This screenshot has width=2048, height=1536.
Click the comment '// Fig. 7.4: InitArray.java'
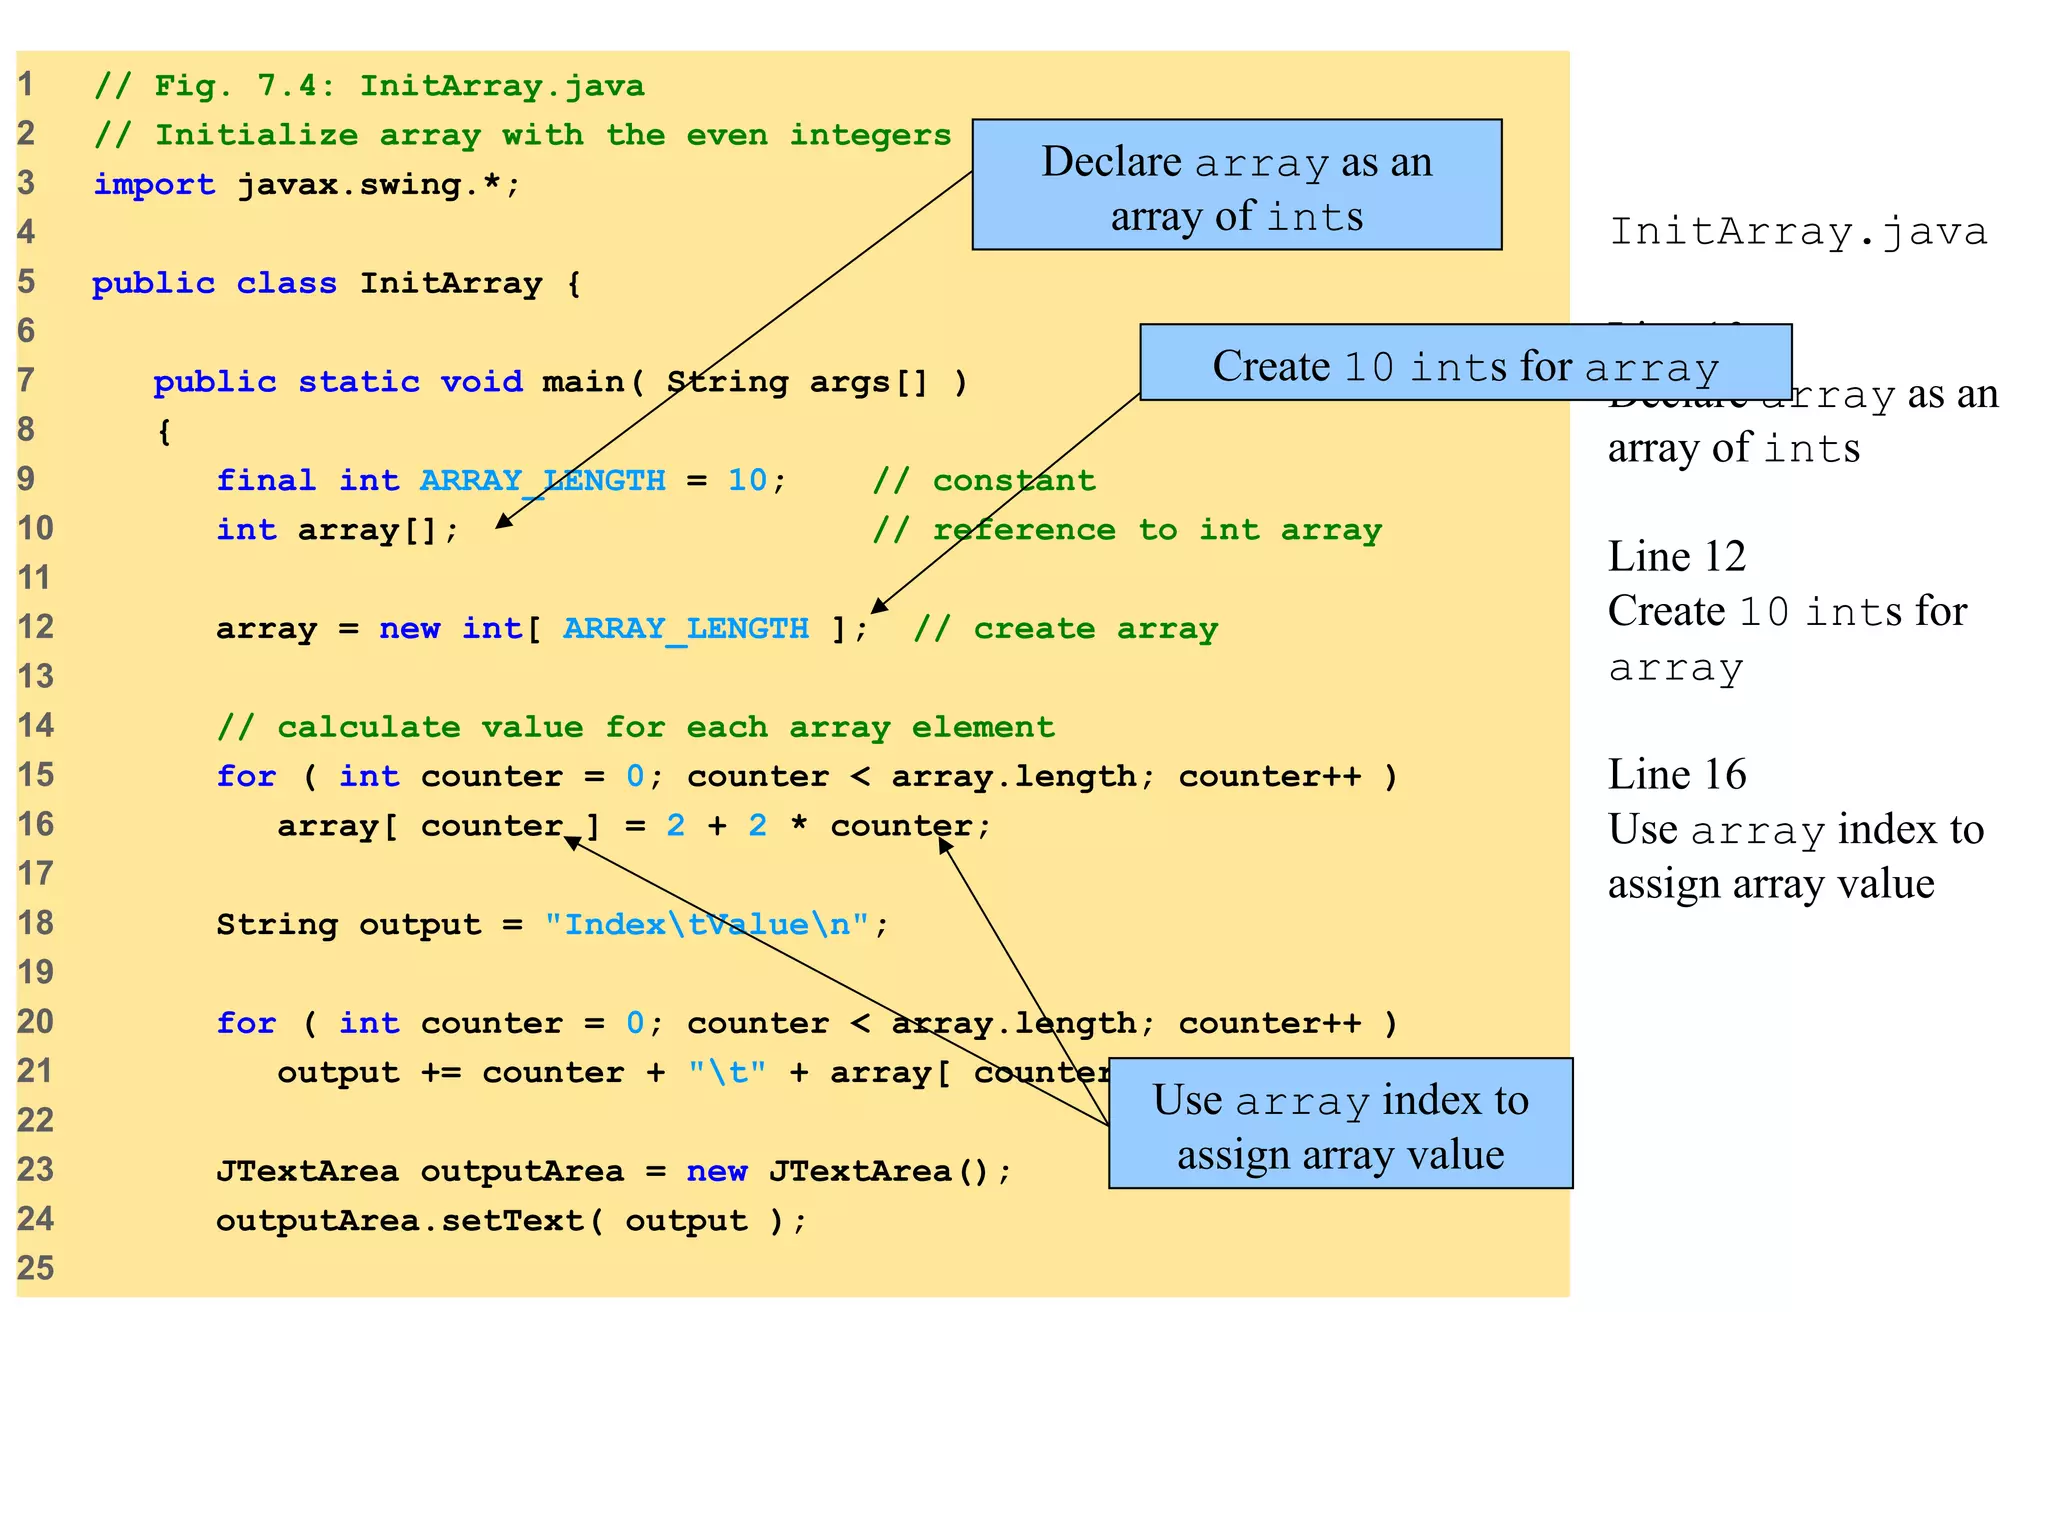[x=369, y=86]
